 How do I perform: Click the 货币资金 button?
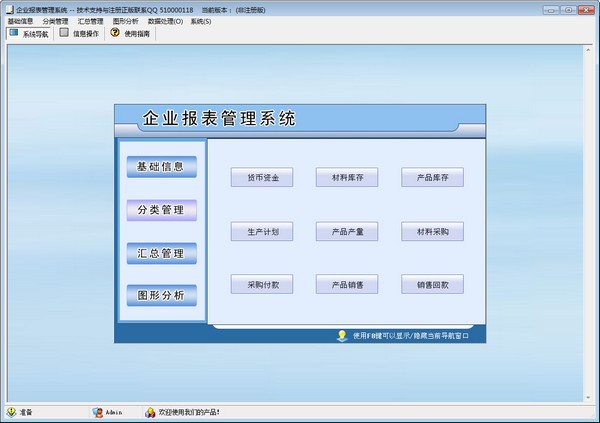pos(262,178)
